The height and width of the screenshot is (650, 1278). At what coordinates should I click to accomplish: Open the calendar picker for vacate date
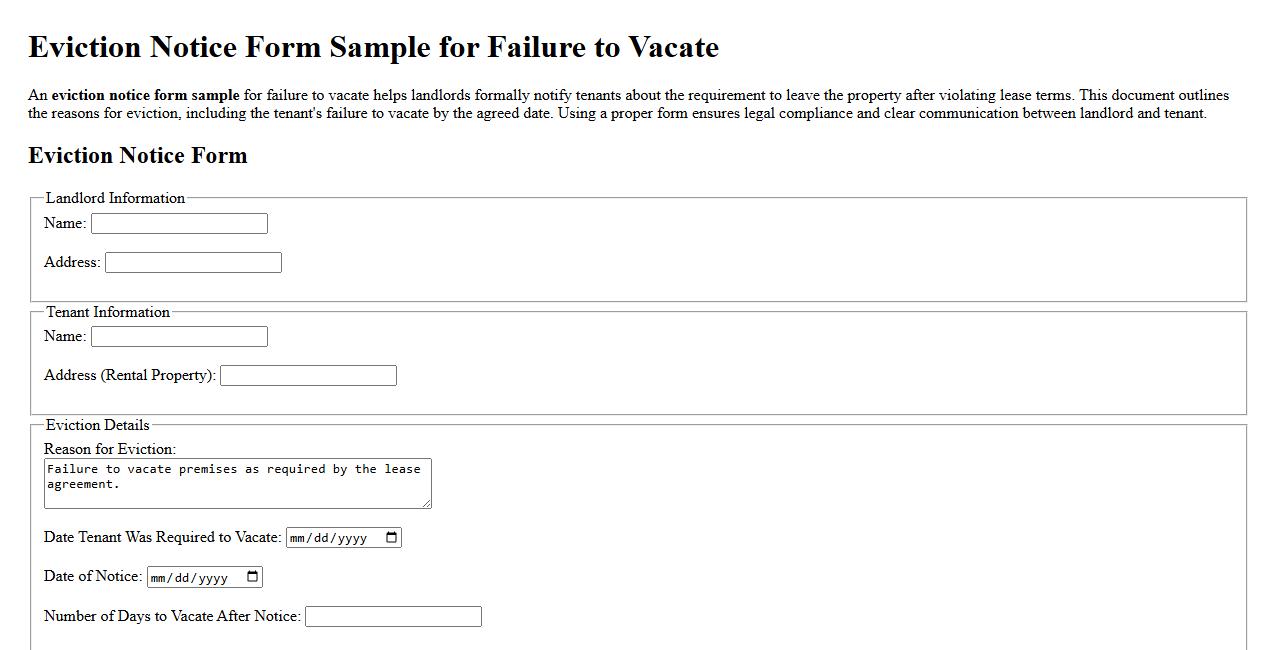[391, 537]
